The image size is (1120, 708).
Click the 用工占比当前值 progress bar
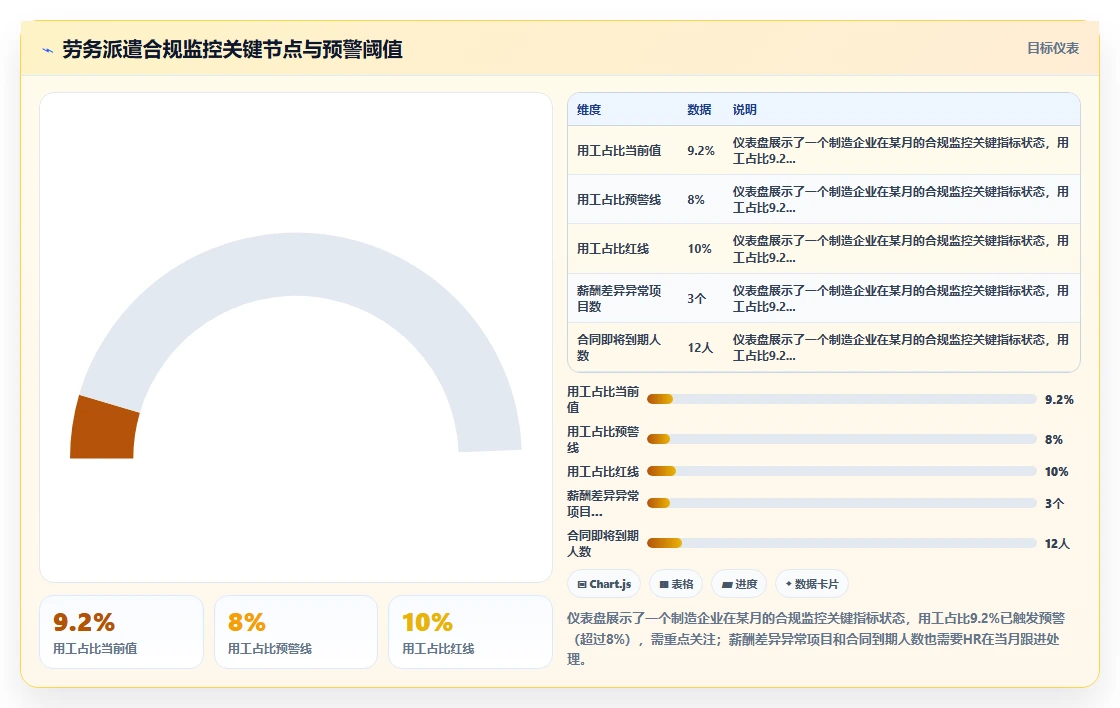pos(841,399)
